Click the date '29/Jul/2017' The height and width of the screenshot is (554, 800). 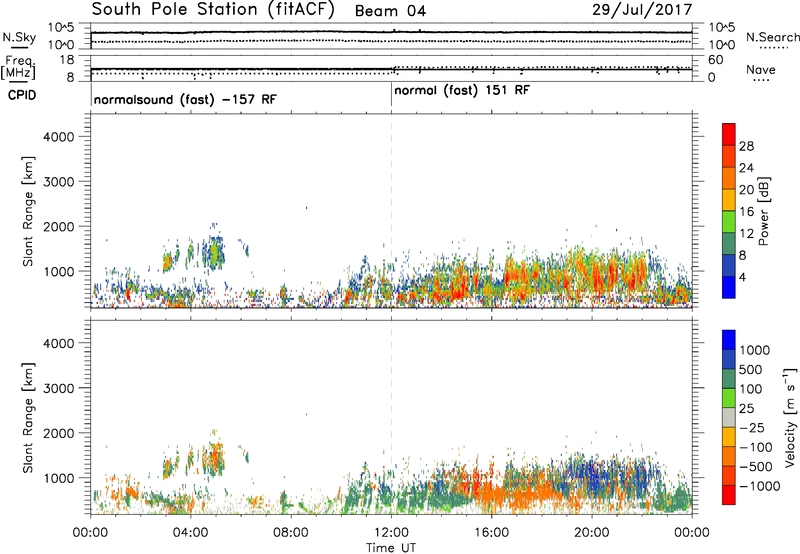642,10
